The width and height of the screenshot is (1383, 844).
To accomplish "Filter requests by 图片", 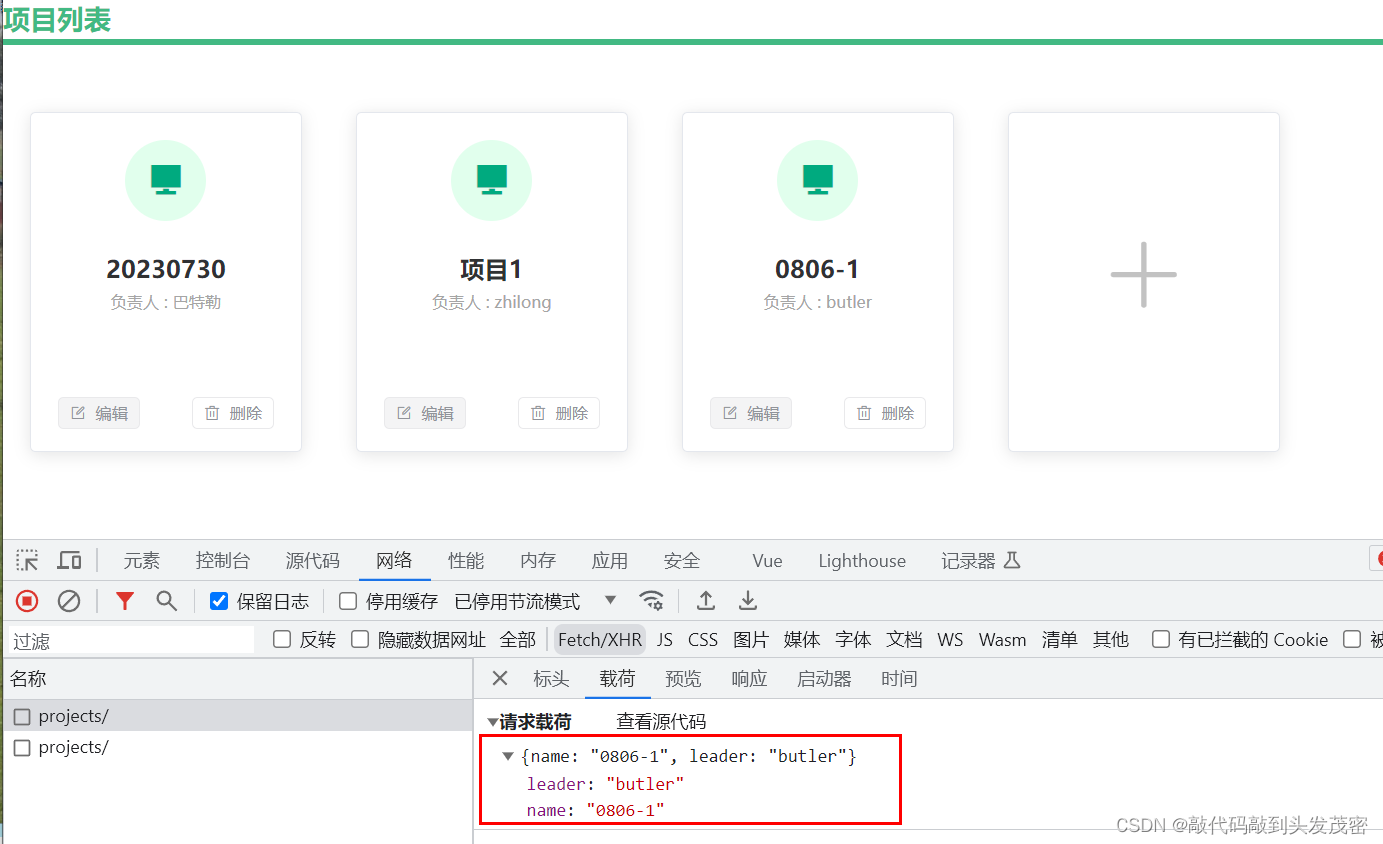I will click(x=751, y=639).
